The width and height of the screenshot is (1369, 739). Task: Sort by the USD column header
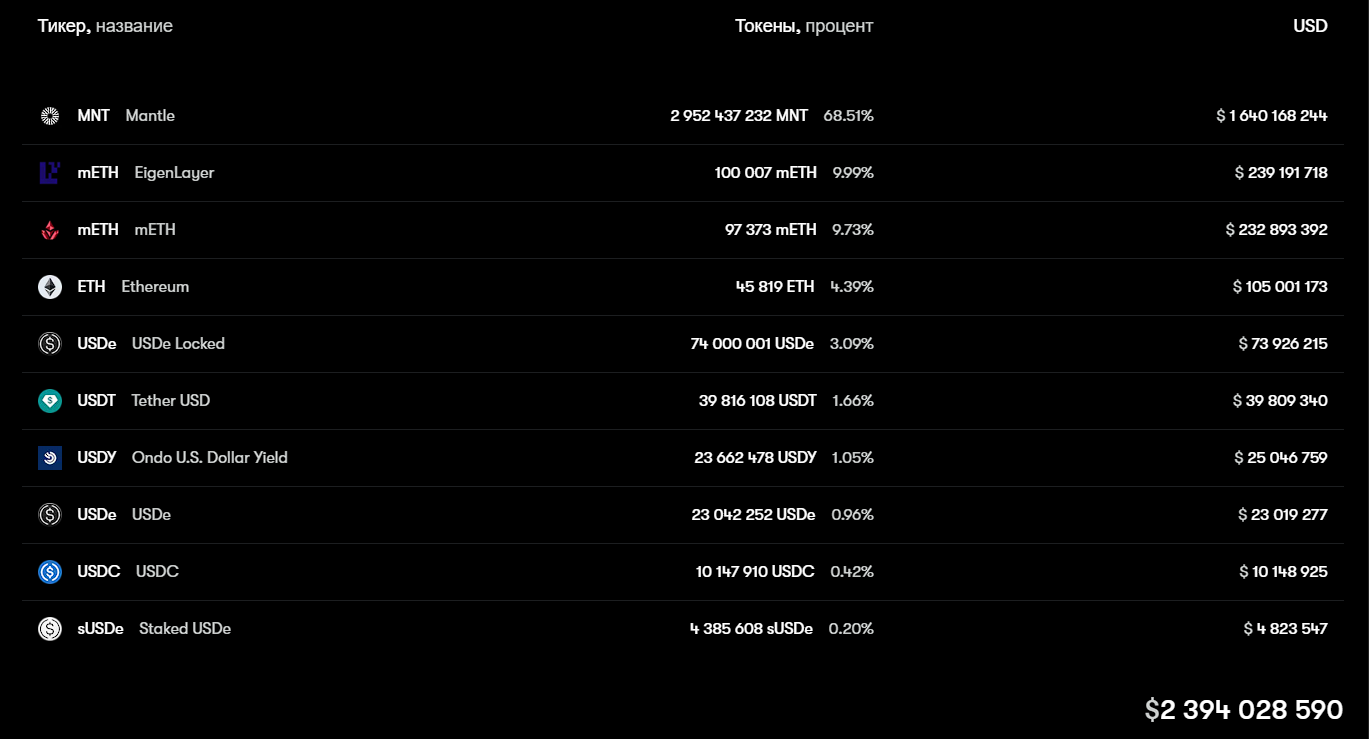[x=1310, y=26]
